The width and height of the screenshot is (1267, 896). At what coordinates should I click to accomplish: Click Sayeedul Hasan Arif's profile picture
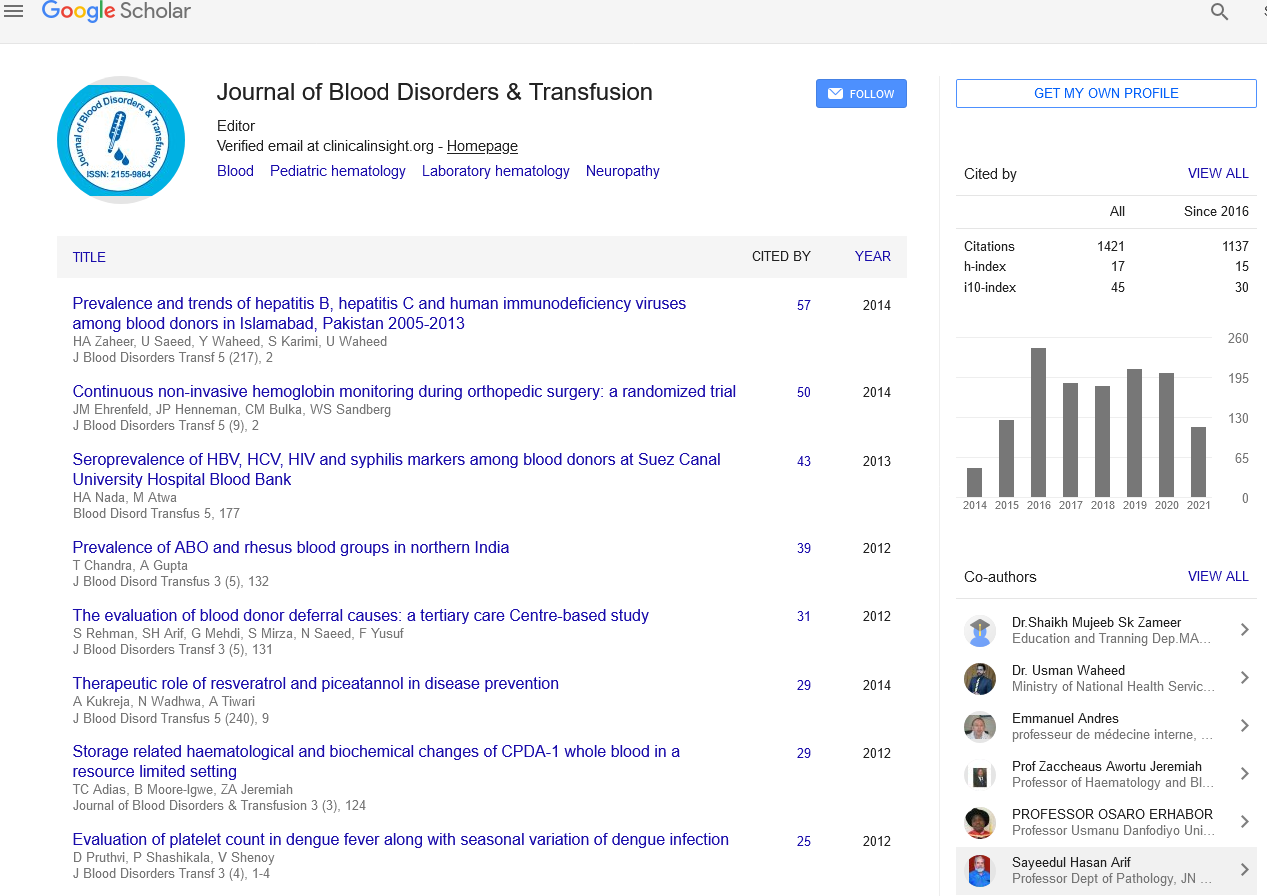[x=980, y=871]
